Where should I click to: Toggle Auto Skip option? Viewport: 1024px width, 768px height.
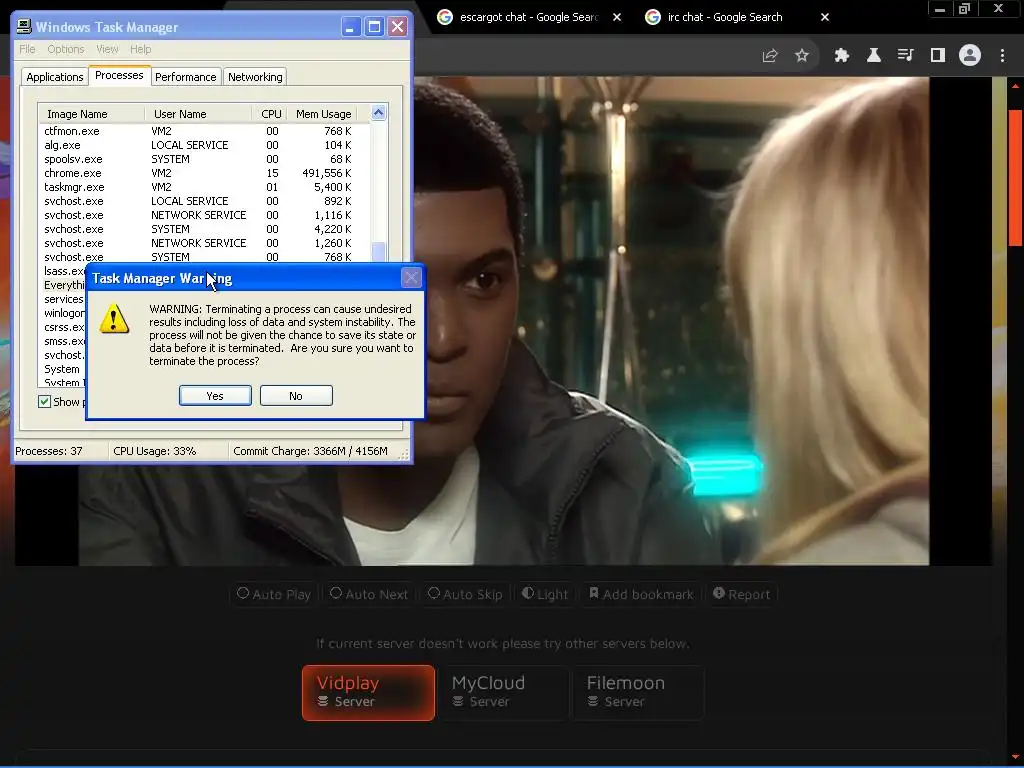pos(465,594)
